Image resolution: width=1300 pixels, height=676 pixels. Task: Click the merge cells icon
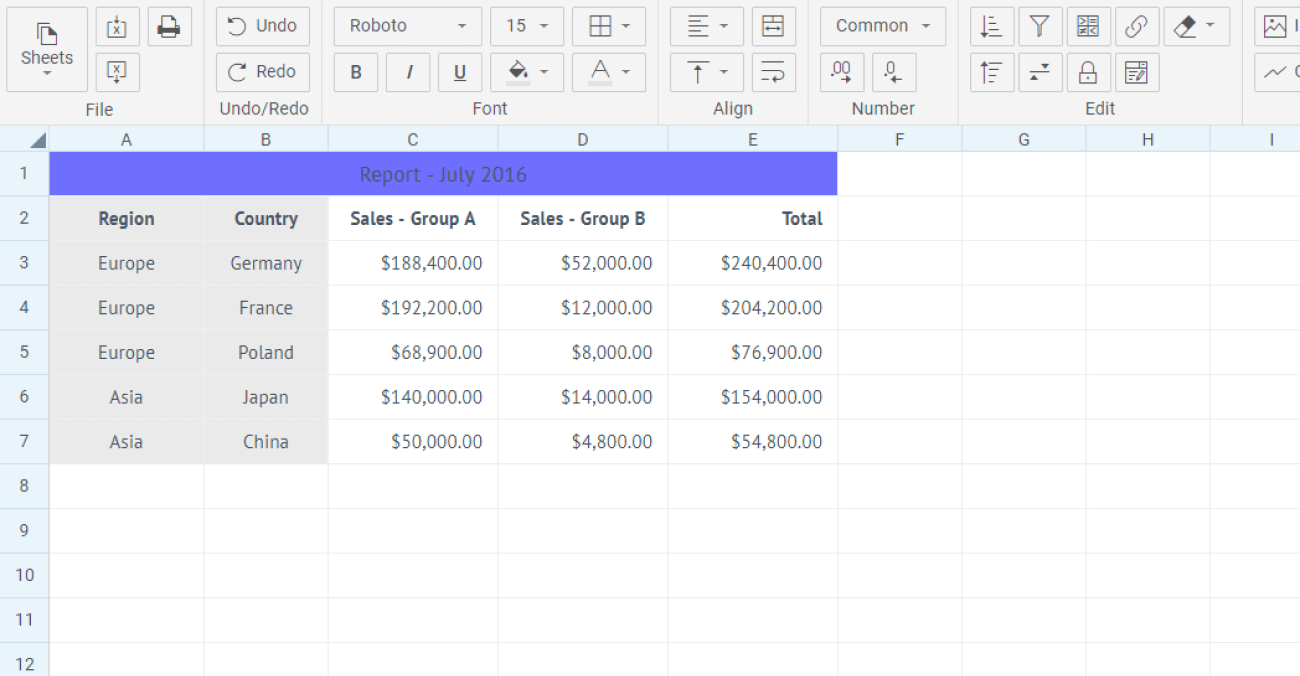coord(773,27)
